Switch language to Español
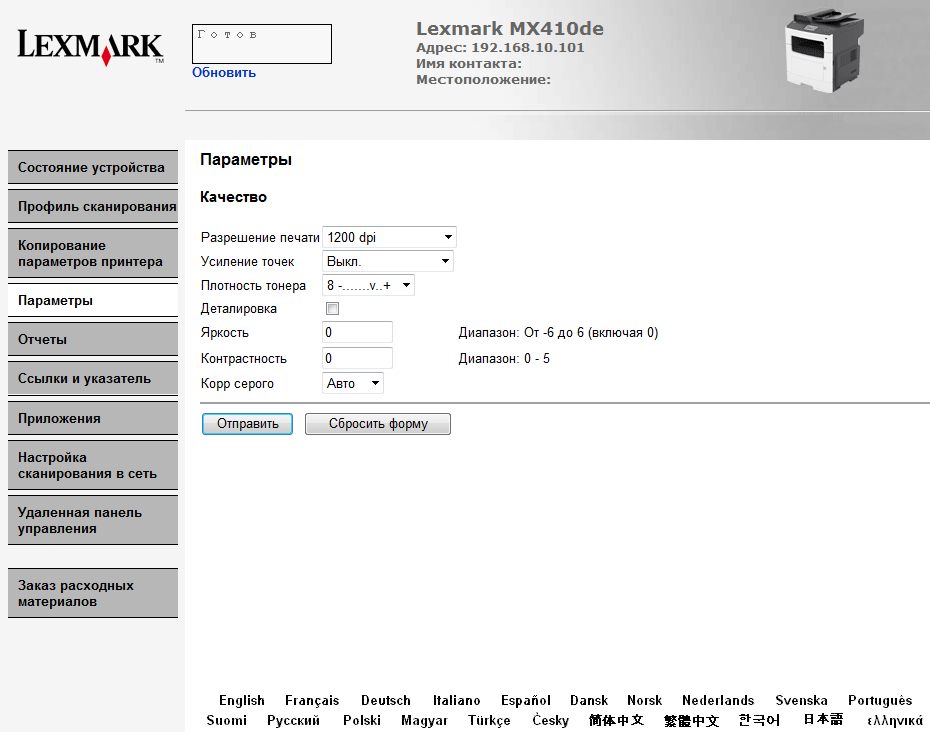930x732 pixels. [x=525, y=701]
